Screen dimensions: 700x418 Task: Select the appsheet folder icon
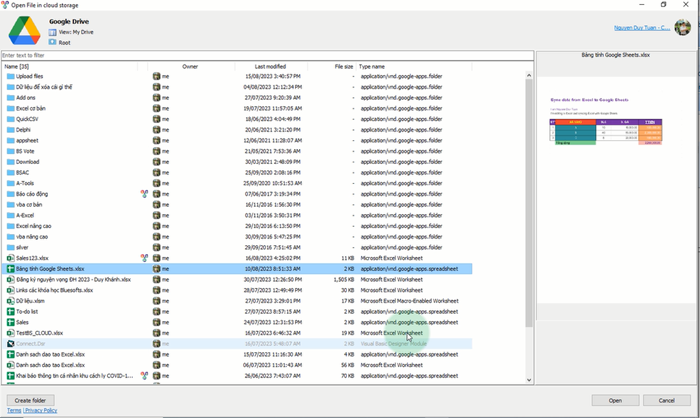click(10, 141)
